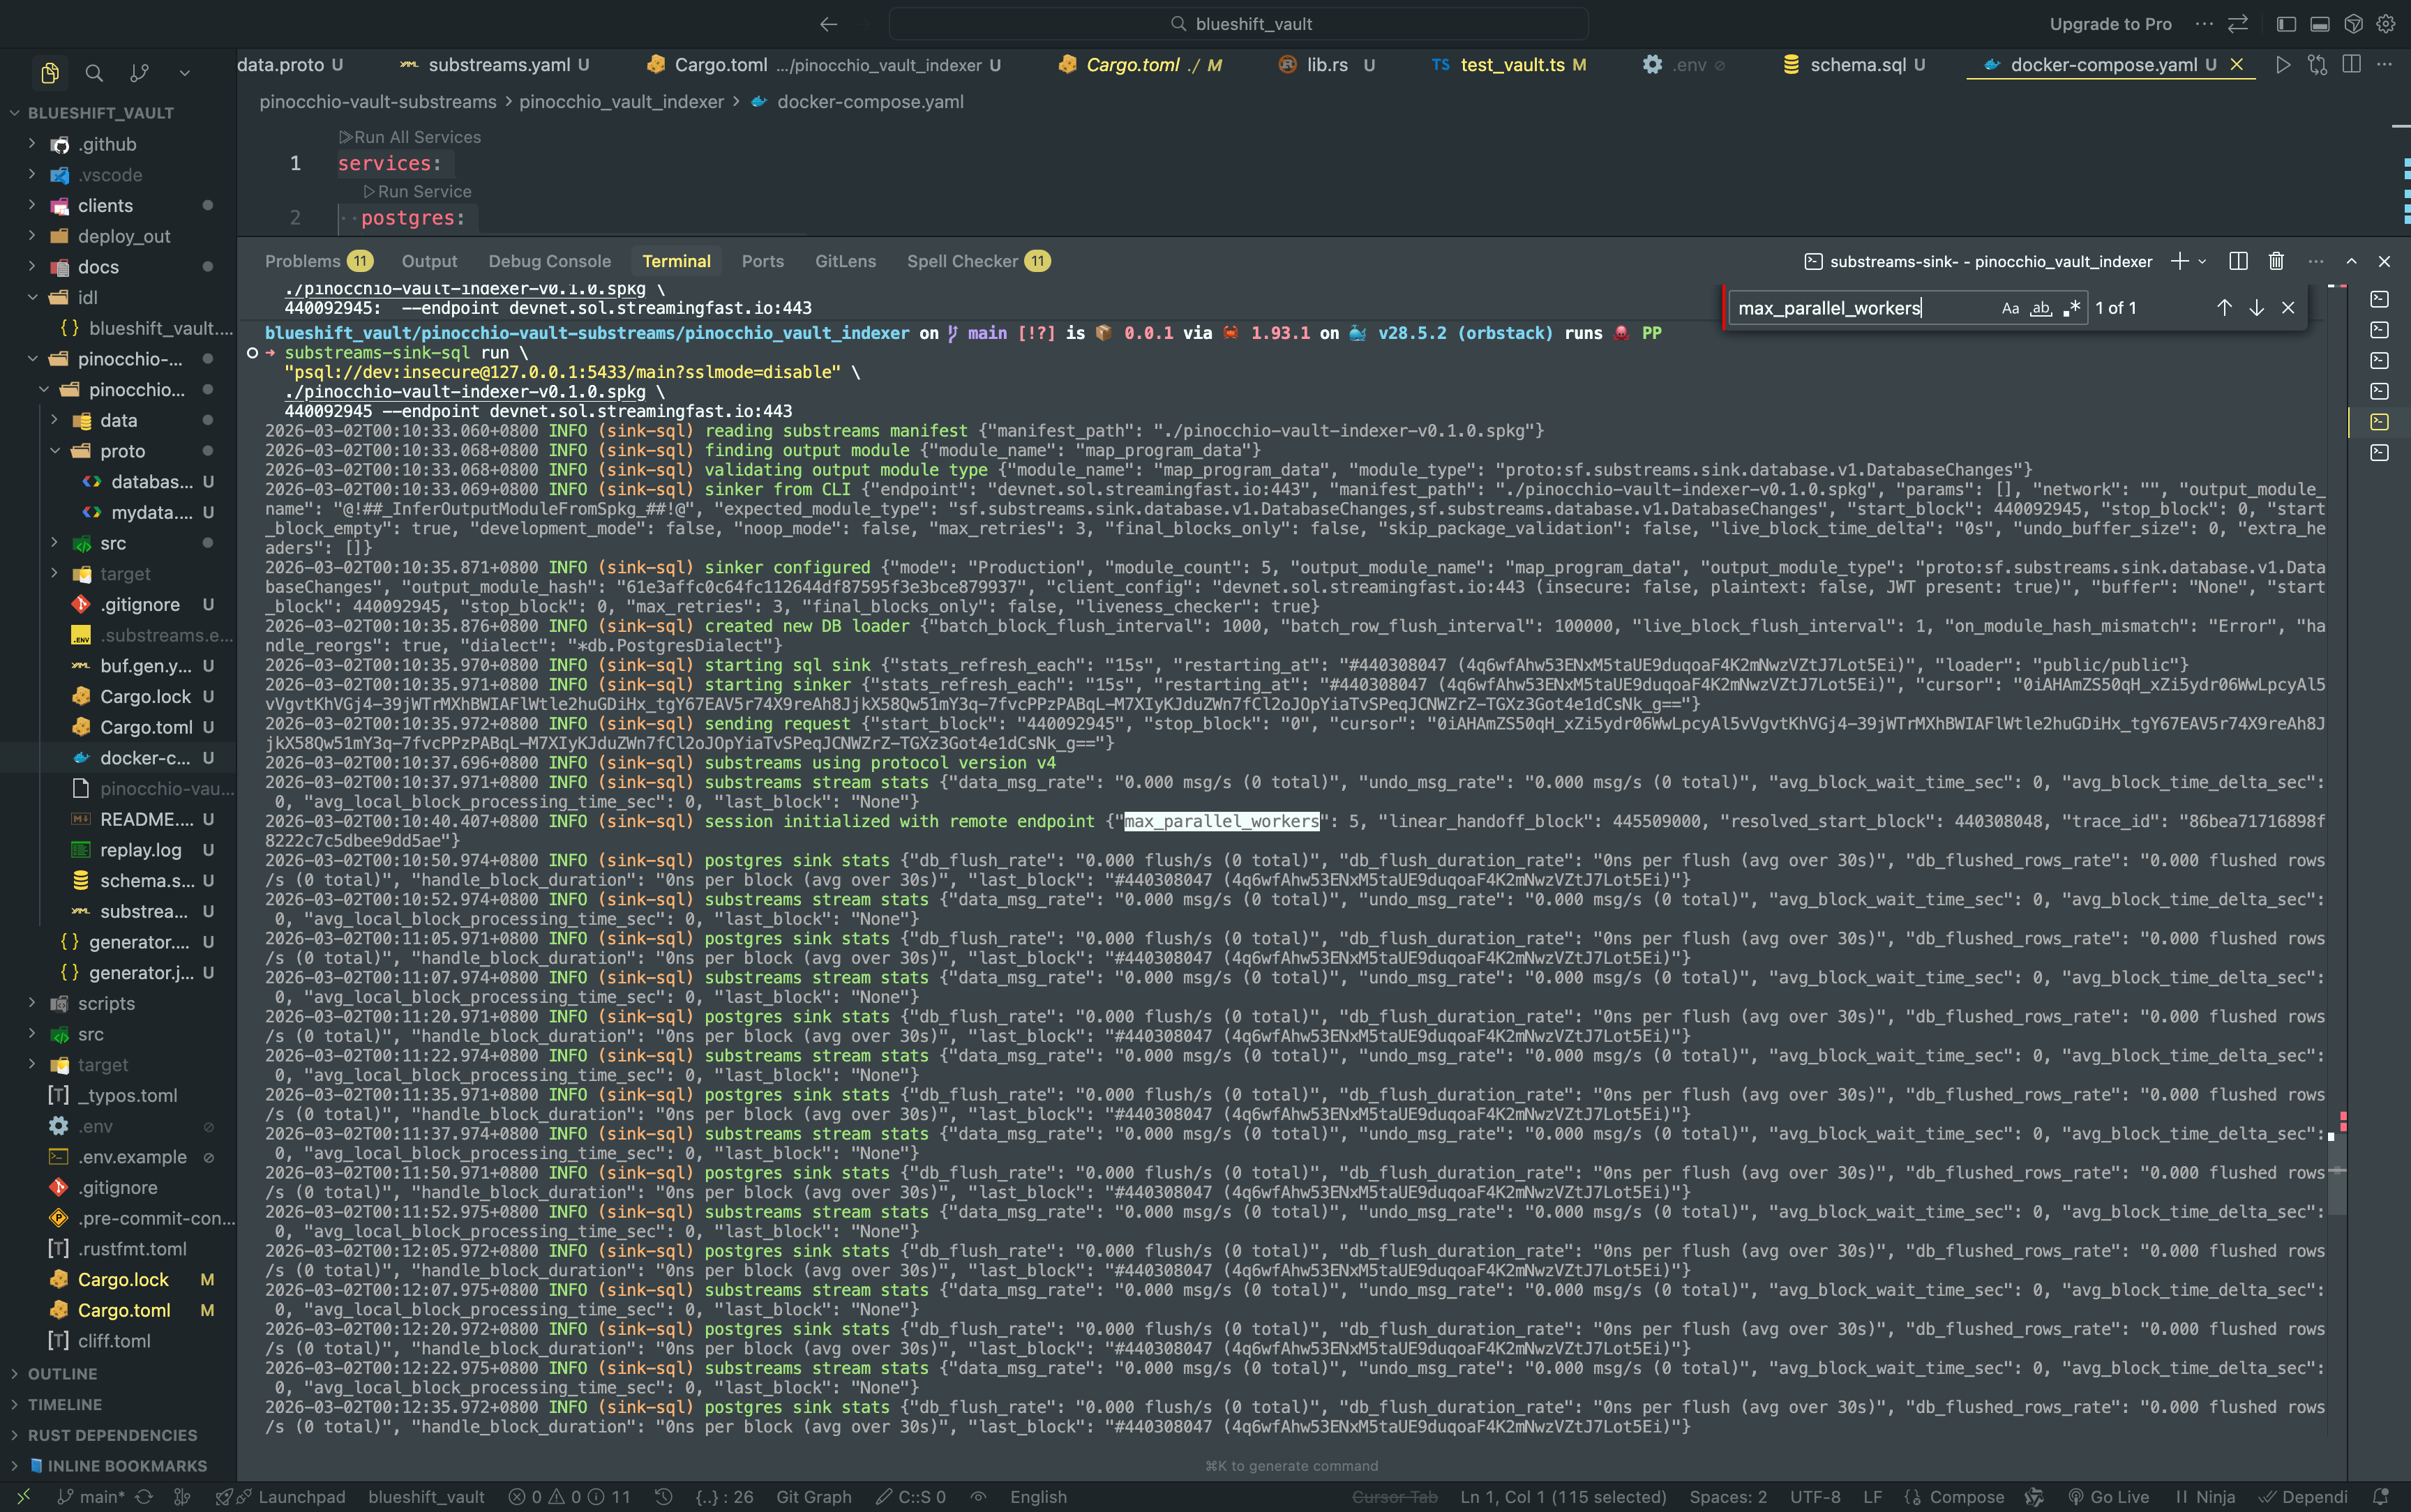The image size is (2411, 1512).
Task: Split the terminal panel
Action: (2238, 261)
